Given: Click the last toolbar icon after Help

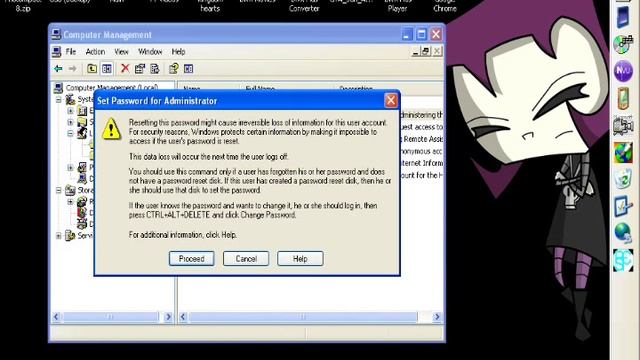Looking at the screenshot, I should click(188, 69).
